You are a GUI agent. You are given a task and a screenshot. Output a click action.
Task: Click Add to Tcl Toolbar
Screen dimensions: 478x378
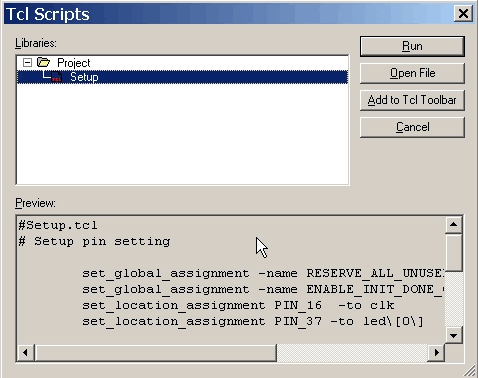pyautogui.click(x=412, y=100)
